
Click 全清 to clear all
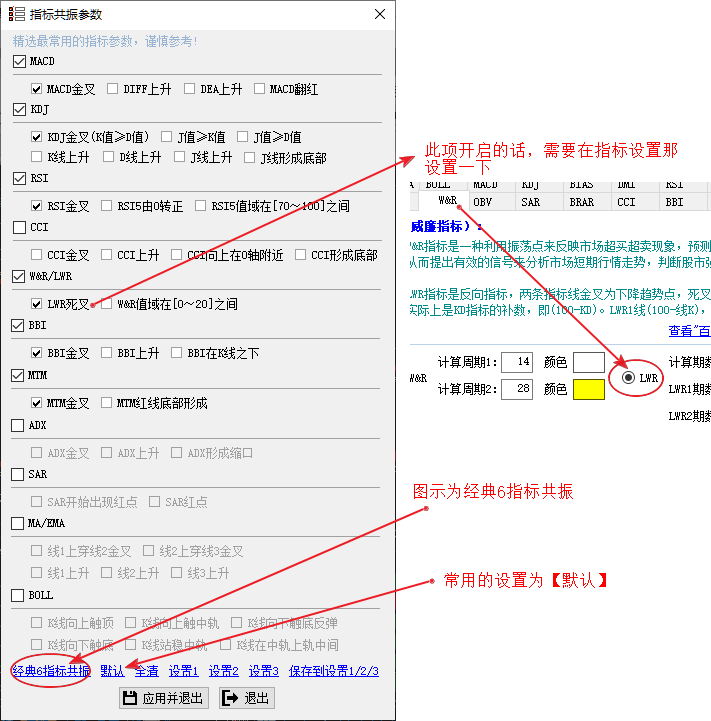click(x=146, y=671)
